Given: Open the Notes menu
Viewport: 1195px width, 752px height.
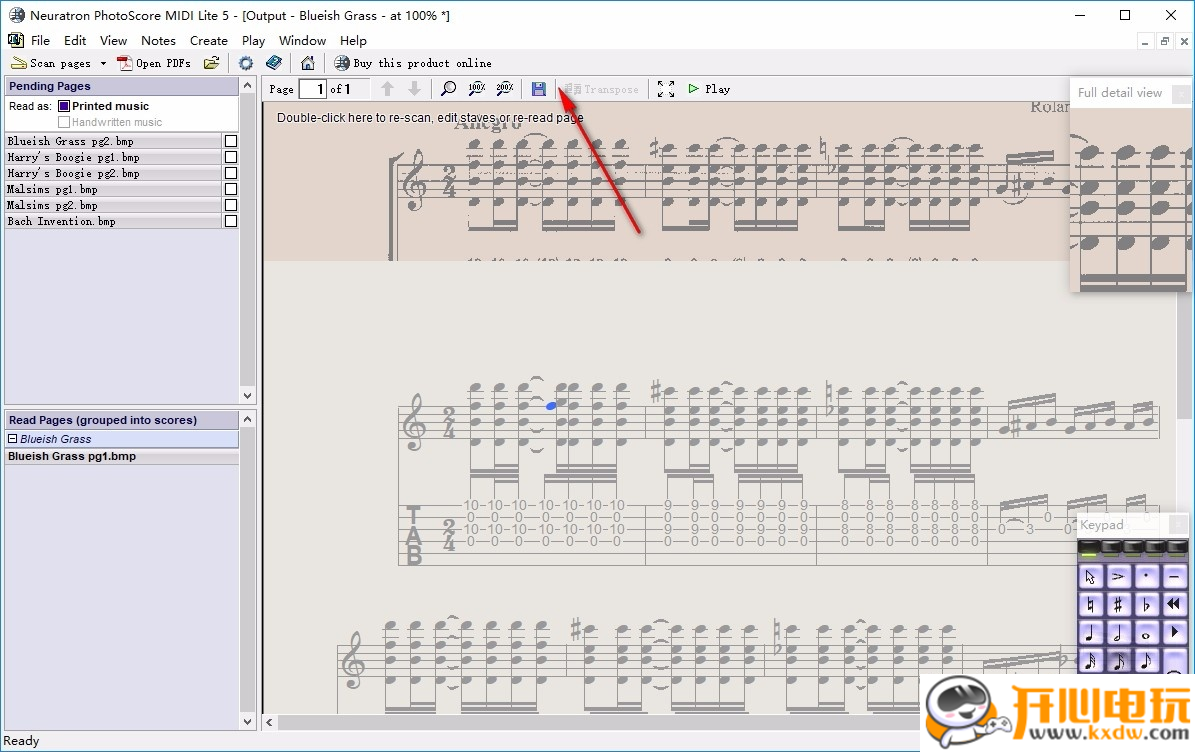Looking at the screenshot, I should coord(158,41).
